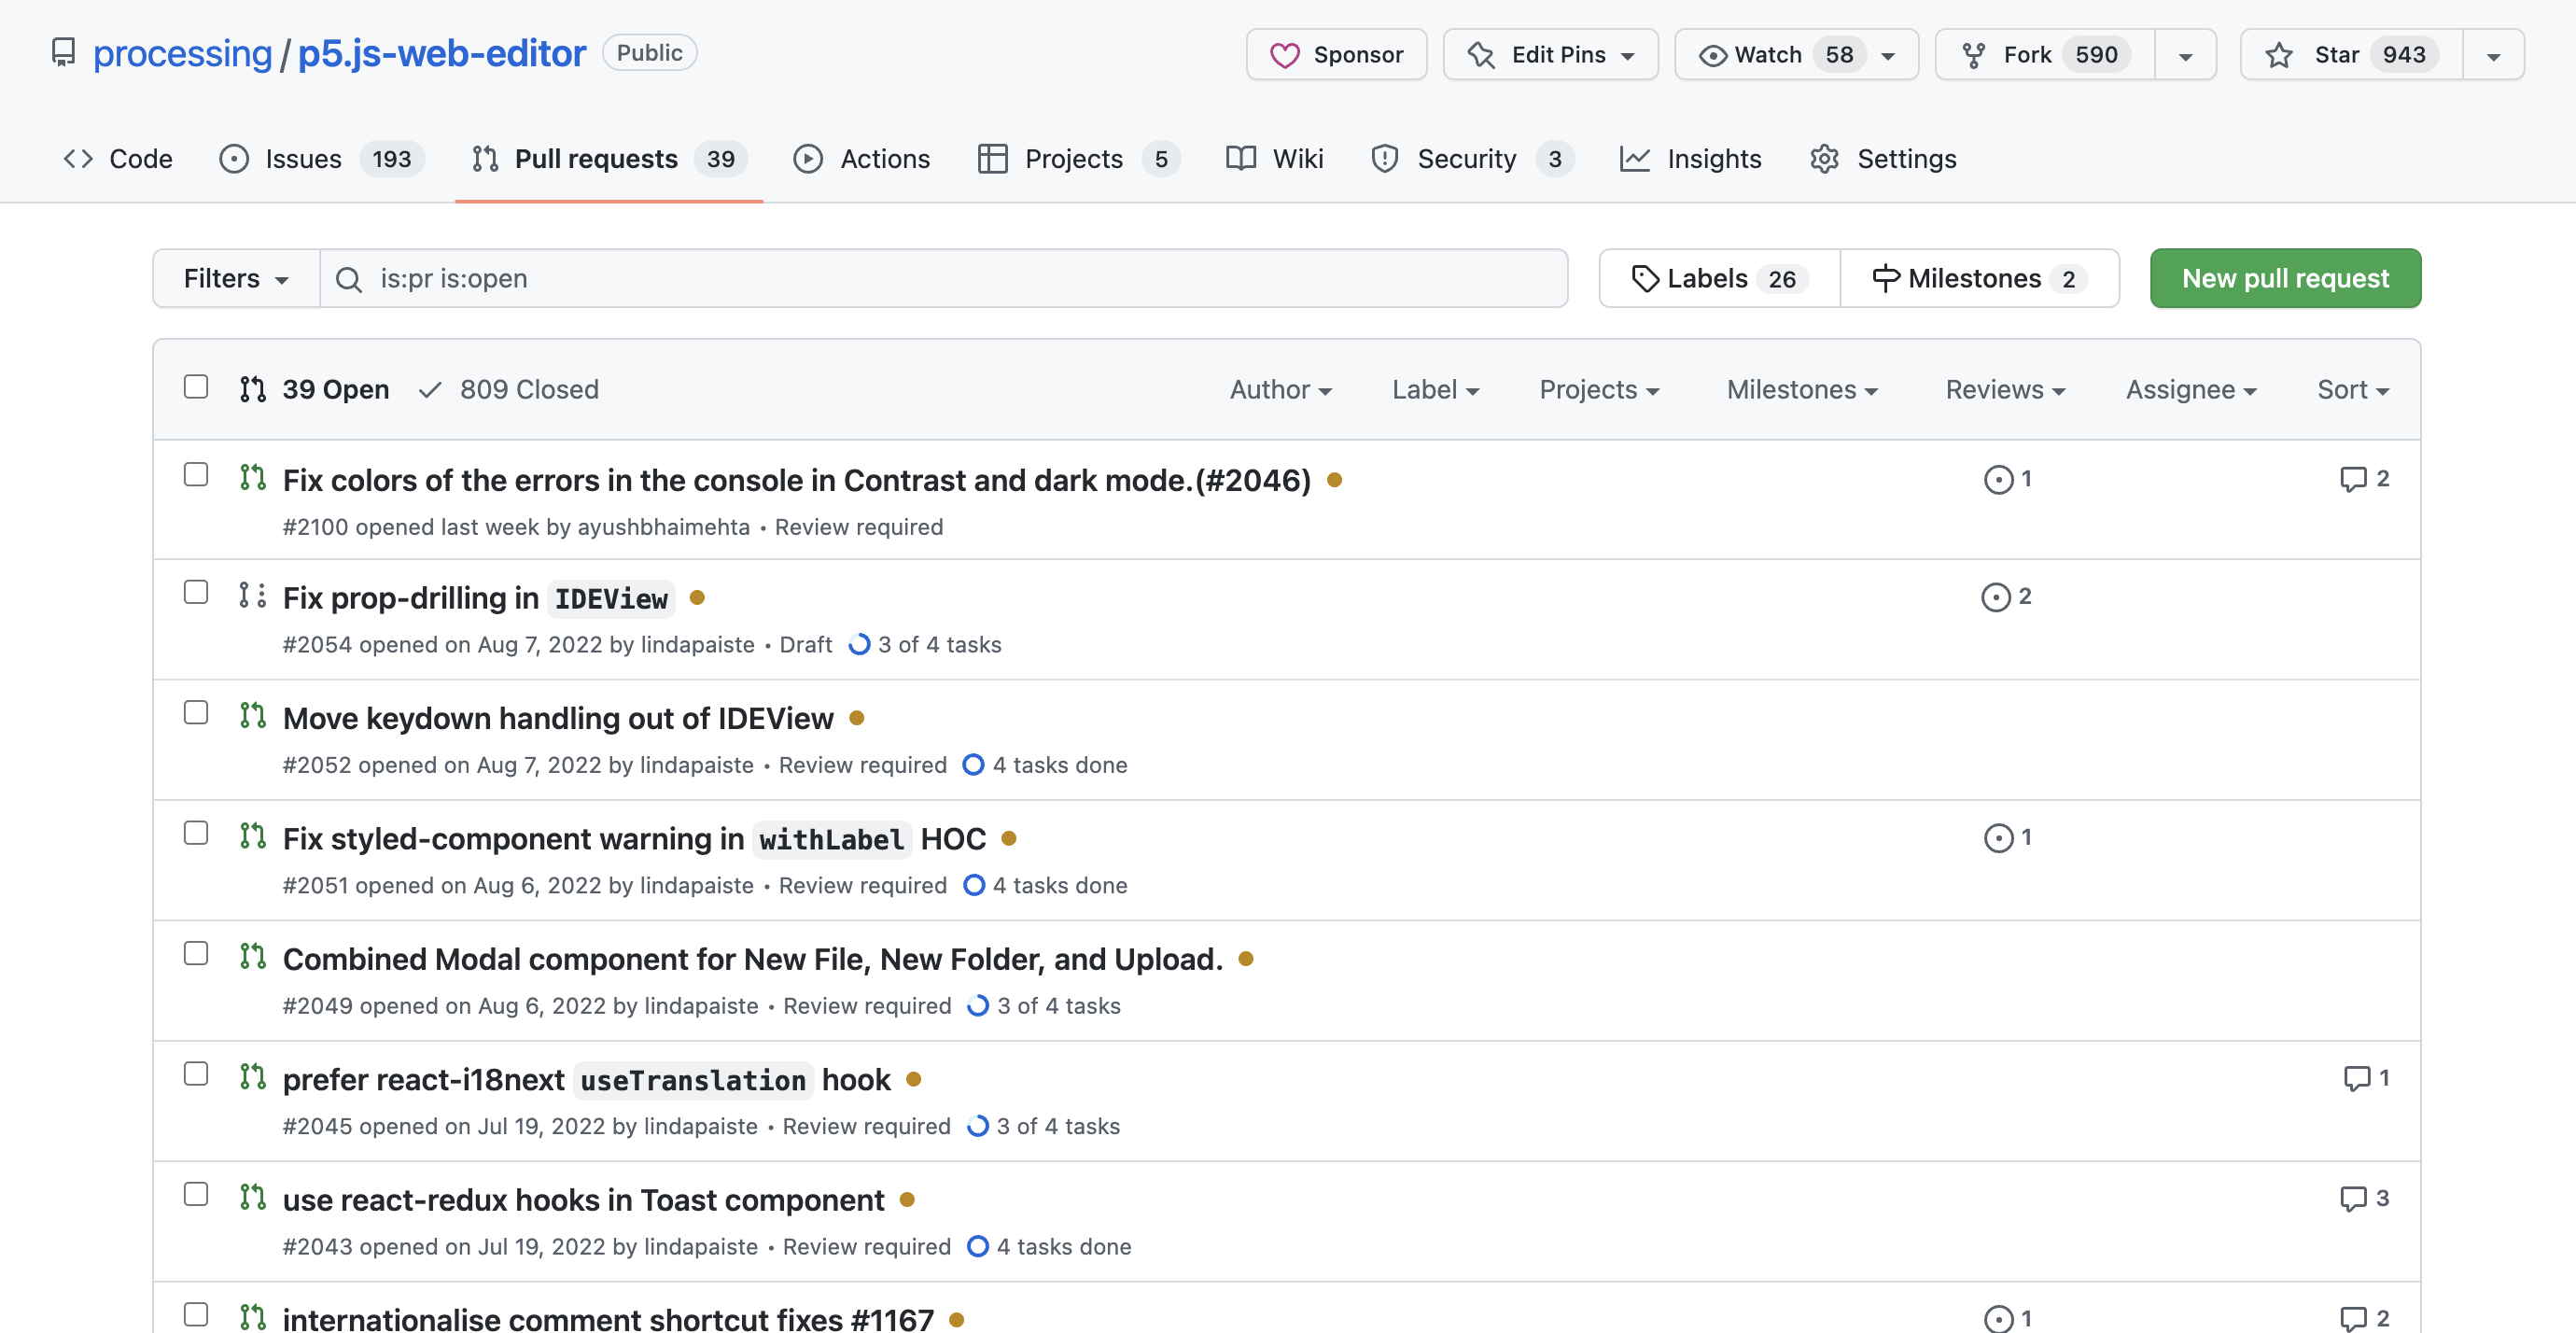2576x1333 pixels.
Task: Check the box for internationalise comment shortcut PR
Action: point(196,1315)
